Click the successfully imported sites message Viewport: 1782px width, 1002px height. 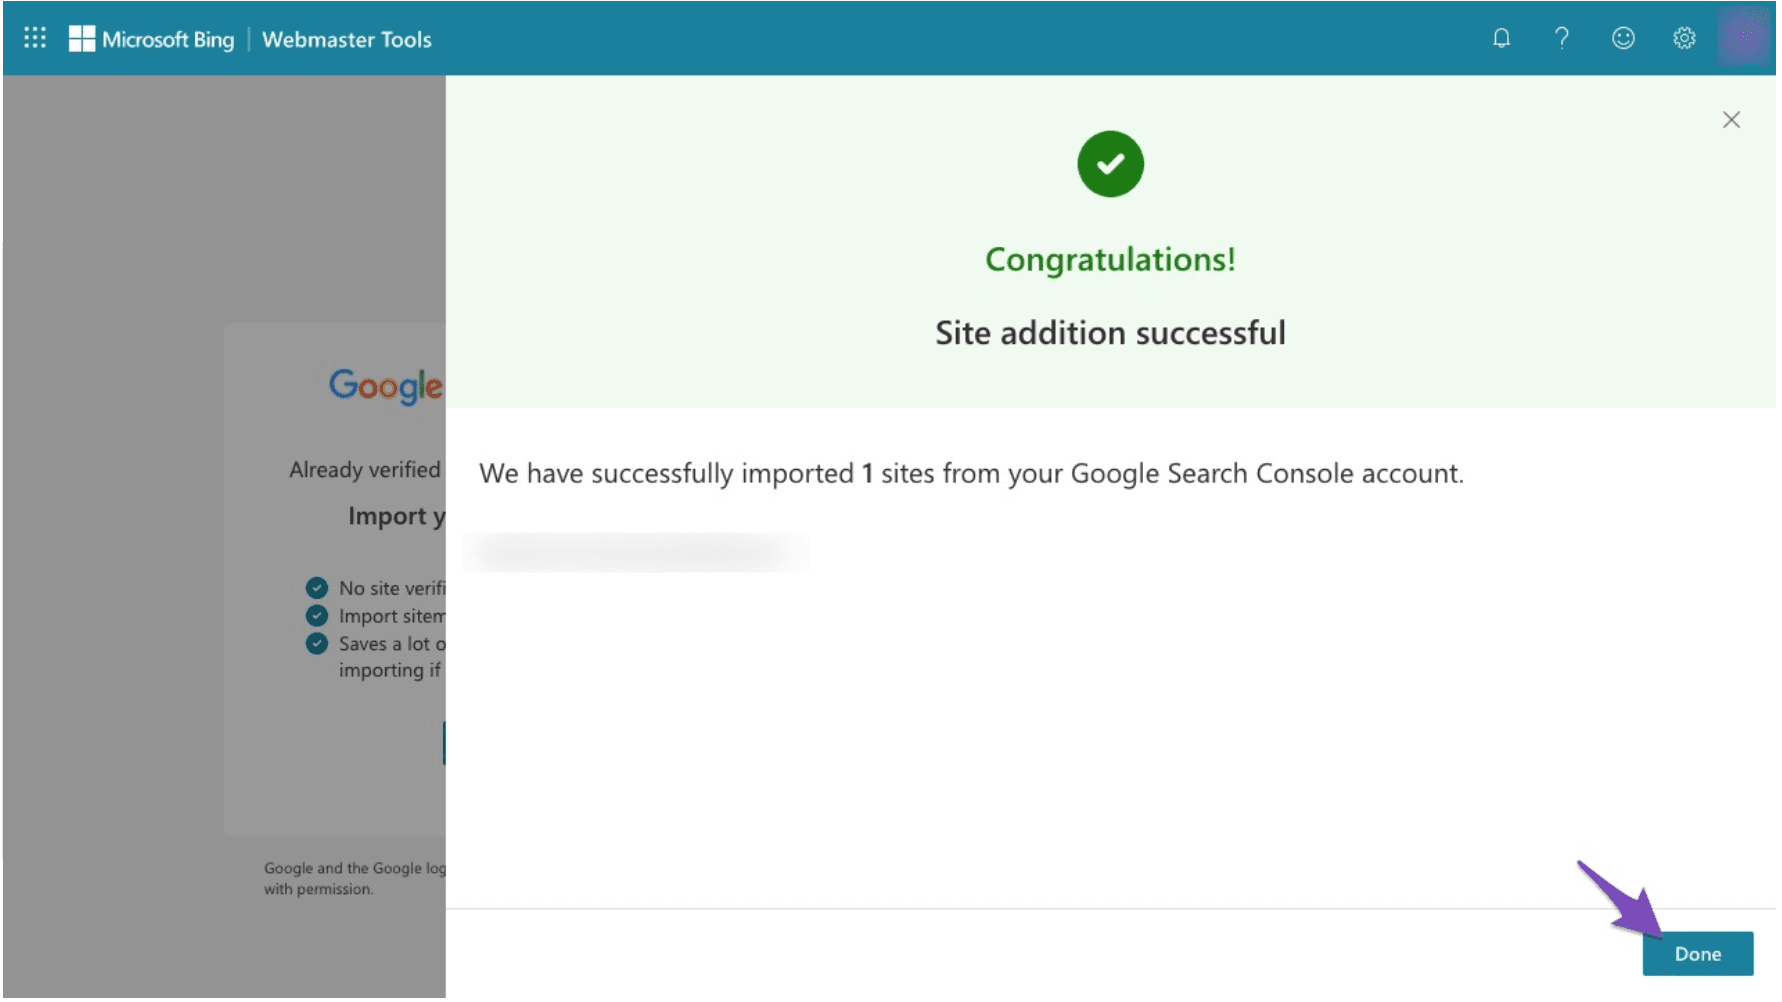click(972, 474)
